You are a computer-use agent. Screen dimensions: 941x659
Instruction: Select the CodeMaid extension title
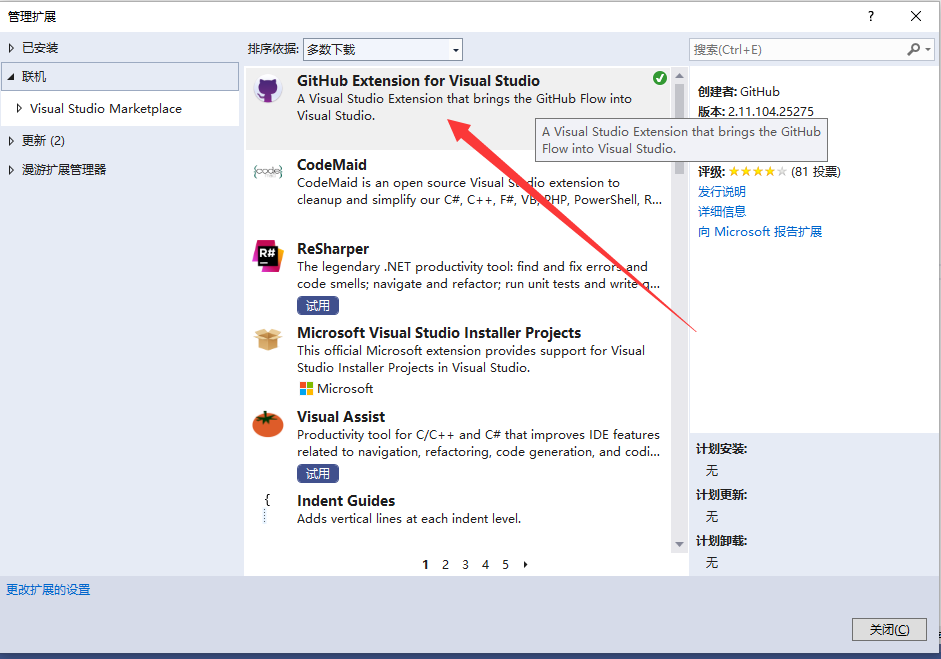pyautogui.click(x=332, y=165)
